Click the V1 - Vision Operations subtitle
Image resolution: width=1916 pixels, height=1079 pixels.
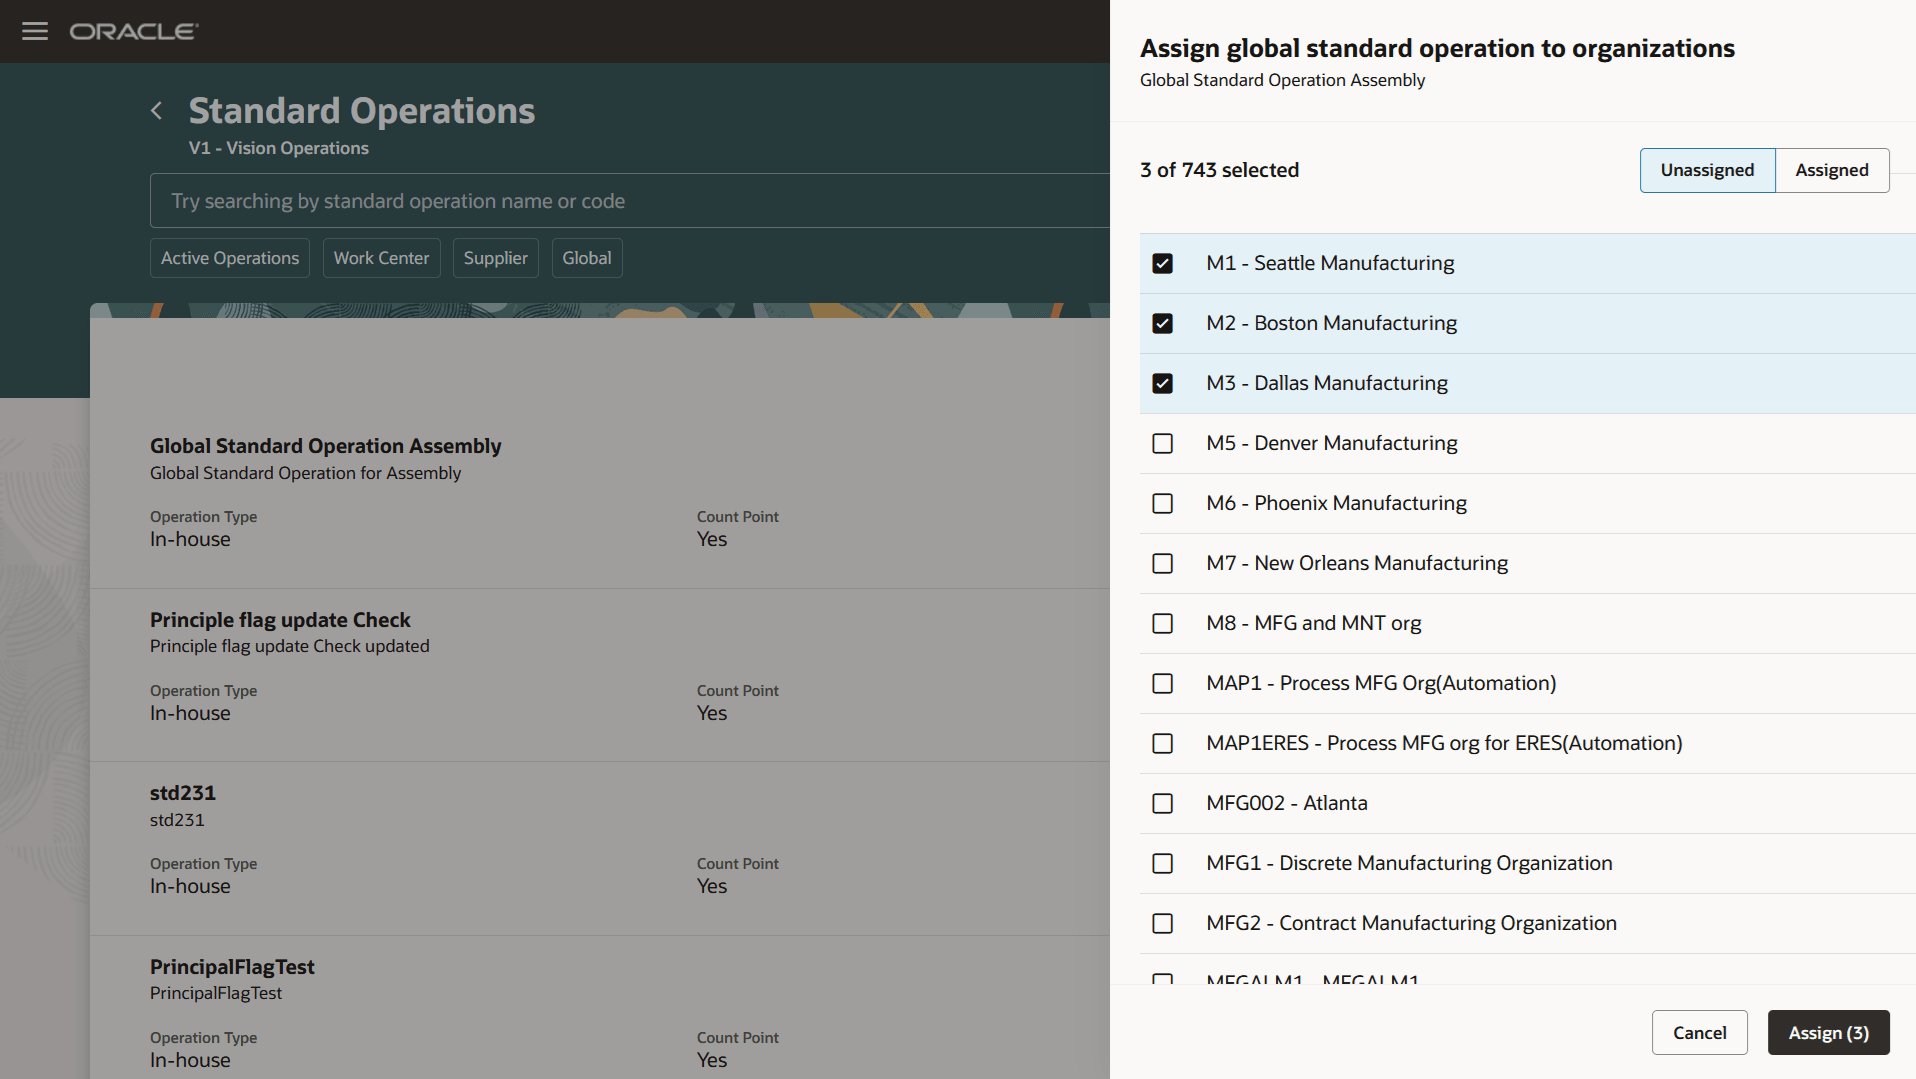pyautogui.click(x=278, y=148)
